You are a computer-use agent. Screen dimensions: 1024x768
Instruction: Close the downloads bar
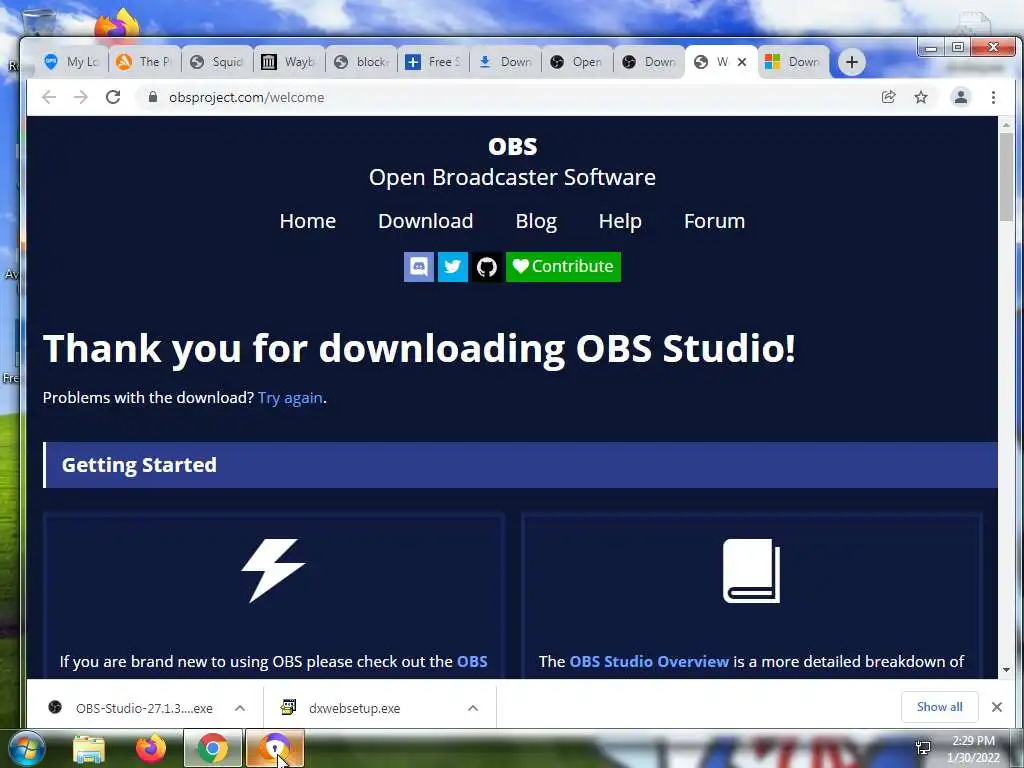pos(997,707)
